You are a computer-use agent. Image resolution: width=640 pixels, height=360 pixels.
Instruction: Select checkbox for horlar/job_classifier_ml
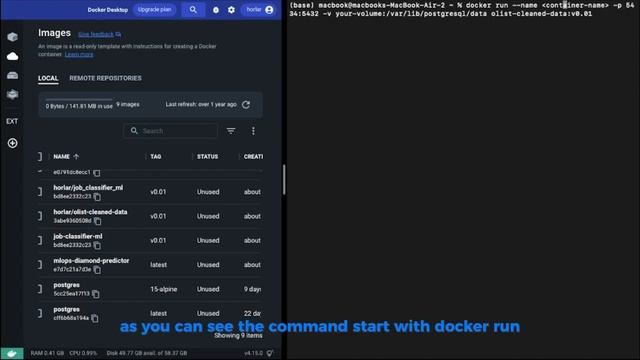pos(40,192)
